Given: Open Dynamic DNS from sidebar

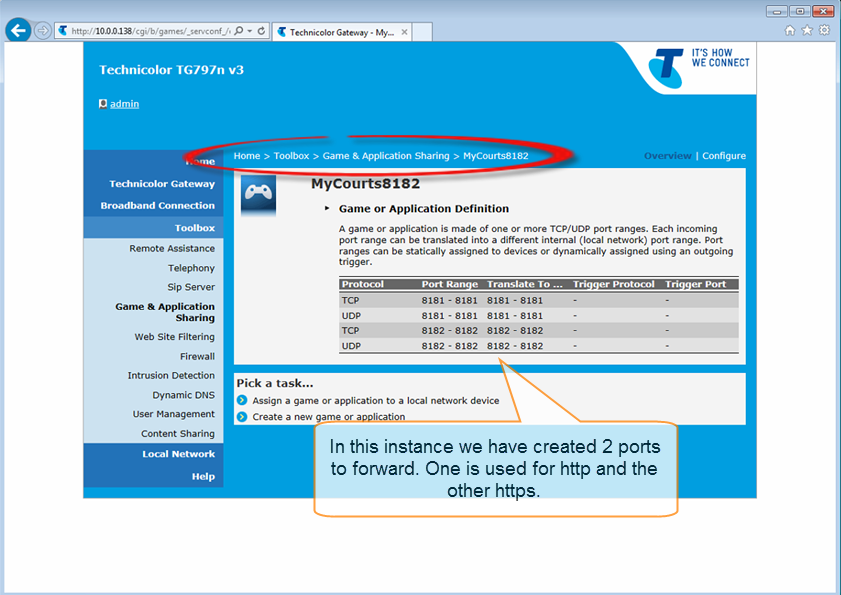Looking at the screenshot, I should tap(183, 395).
